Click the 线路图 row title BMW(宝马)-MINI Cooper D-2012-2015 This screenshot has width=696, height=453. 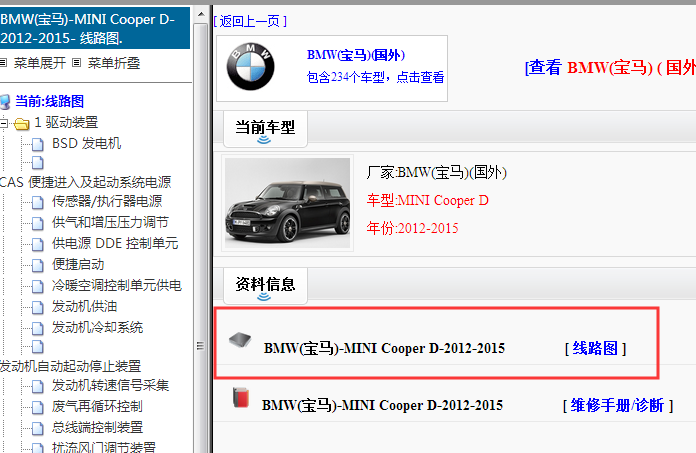pos(384,348)
